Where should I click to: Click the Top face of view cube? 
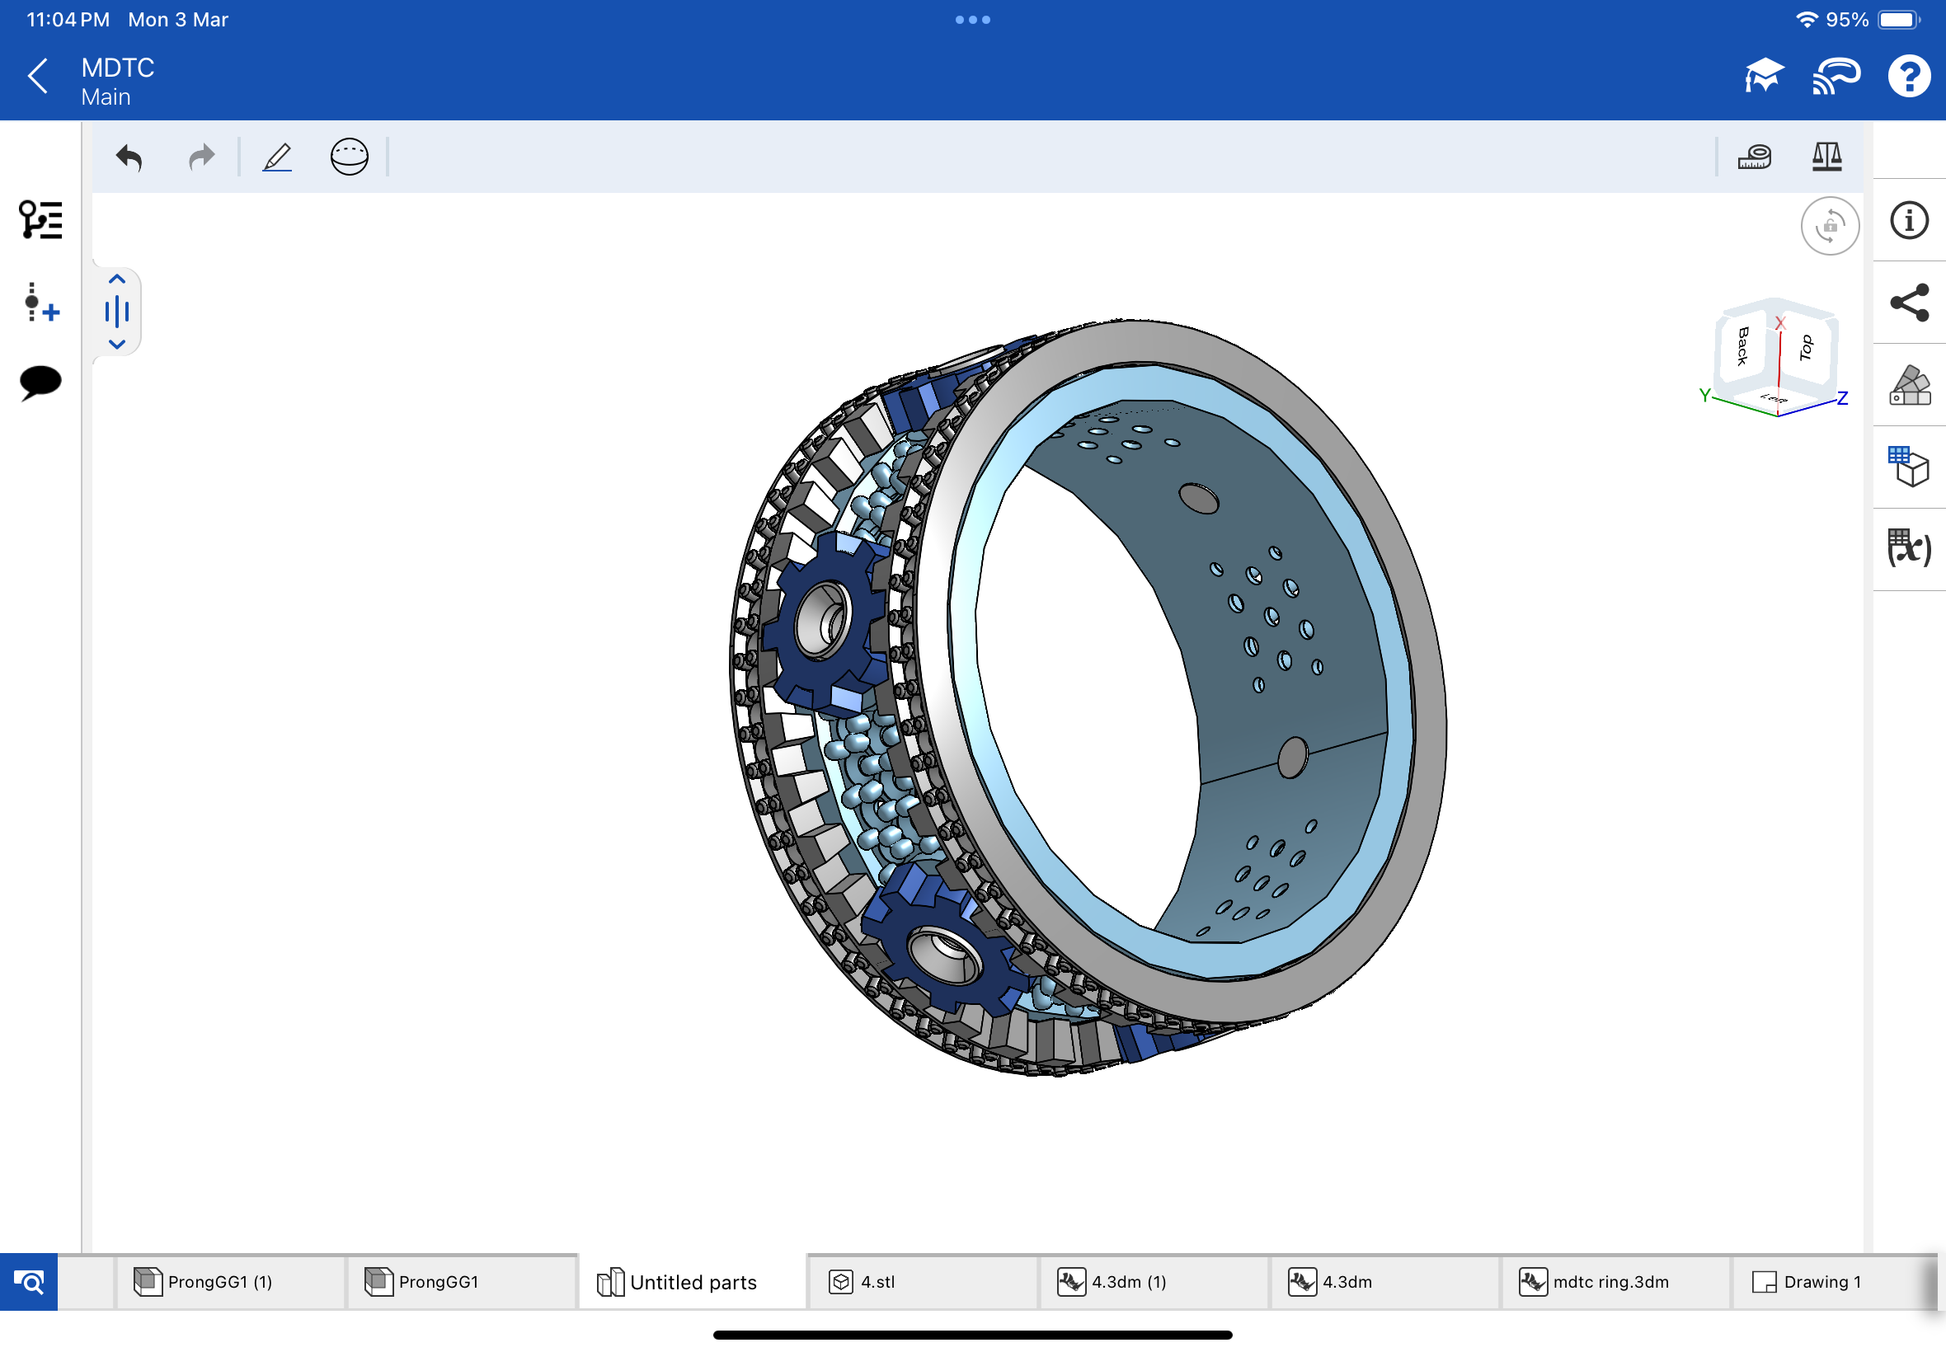coord(1806,348)
